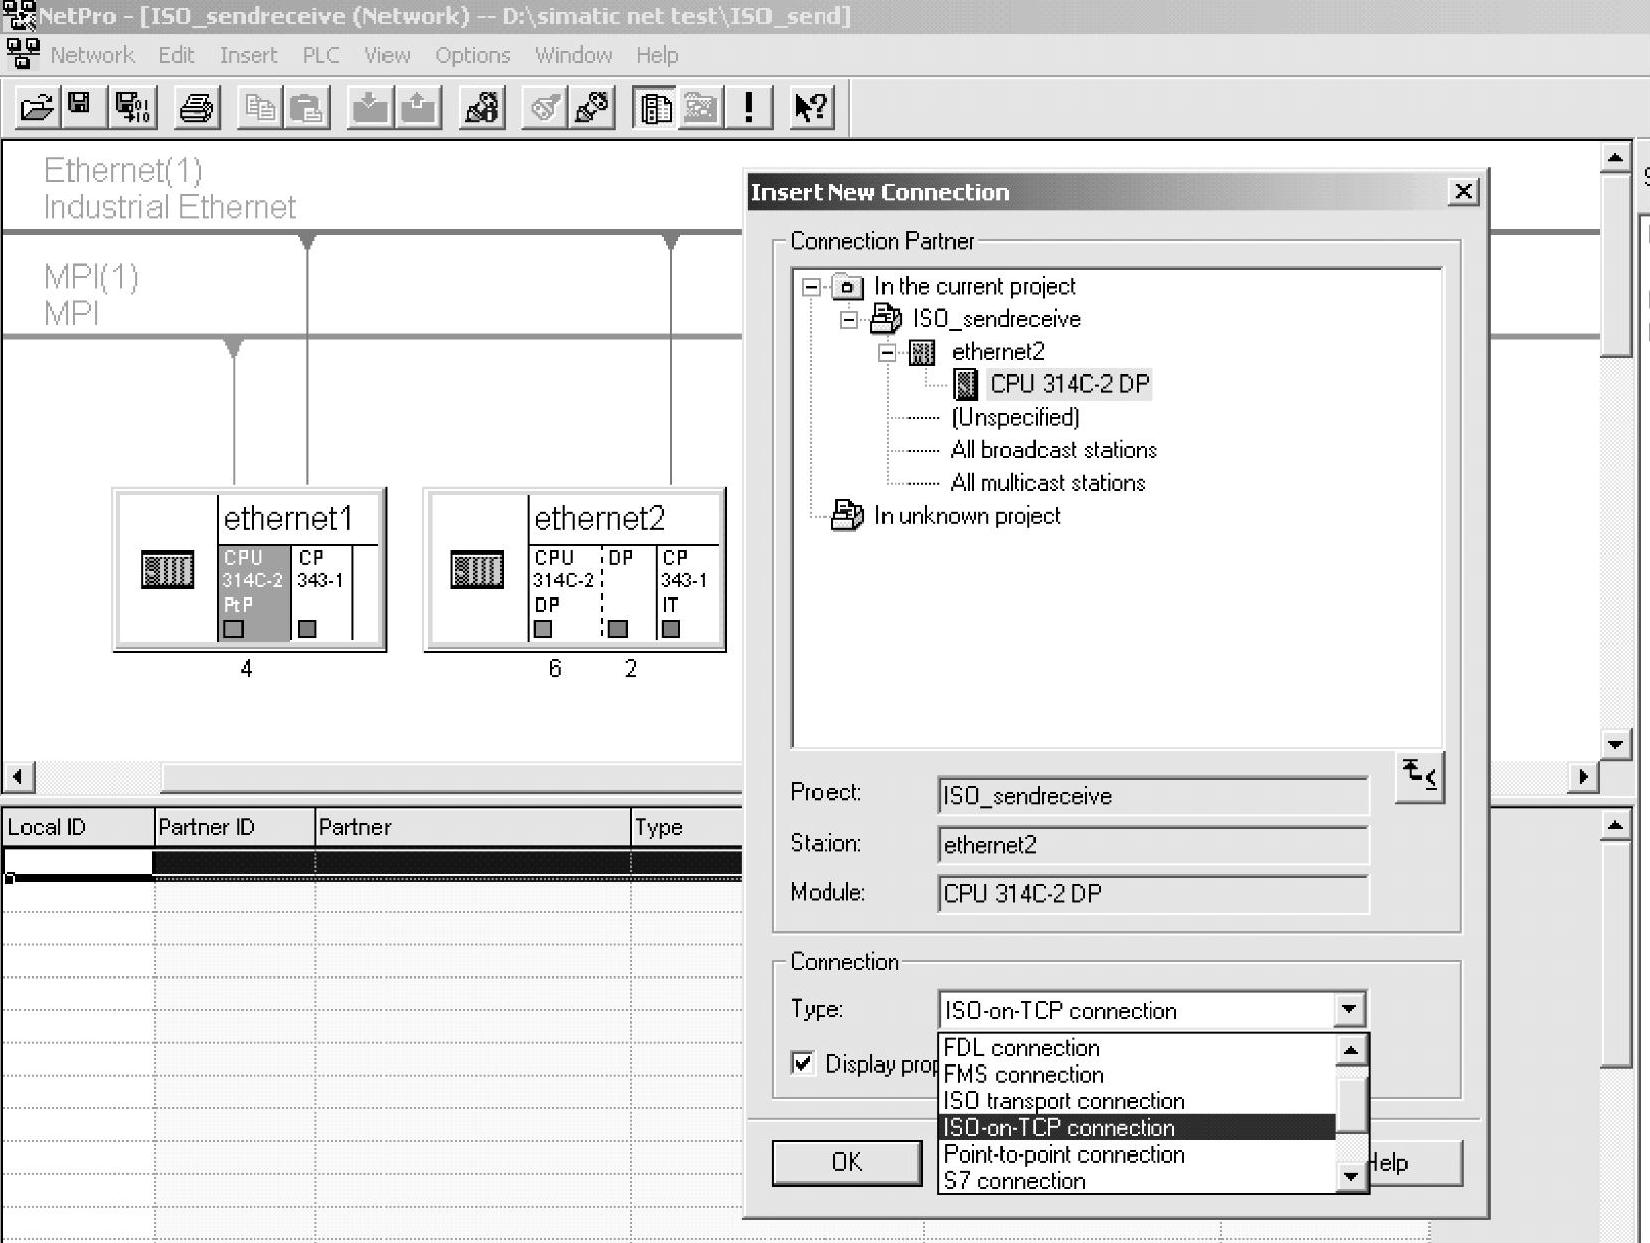Select FDL connection from the list
This screenshot has height=1243, width=1650.
tap(1137, 1047)
